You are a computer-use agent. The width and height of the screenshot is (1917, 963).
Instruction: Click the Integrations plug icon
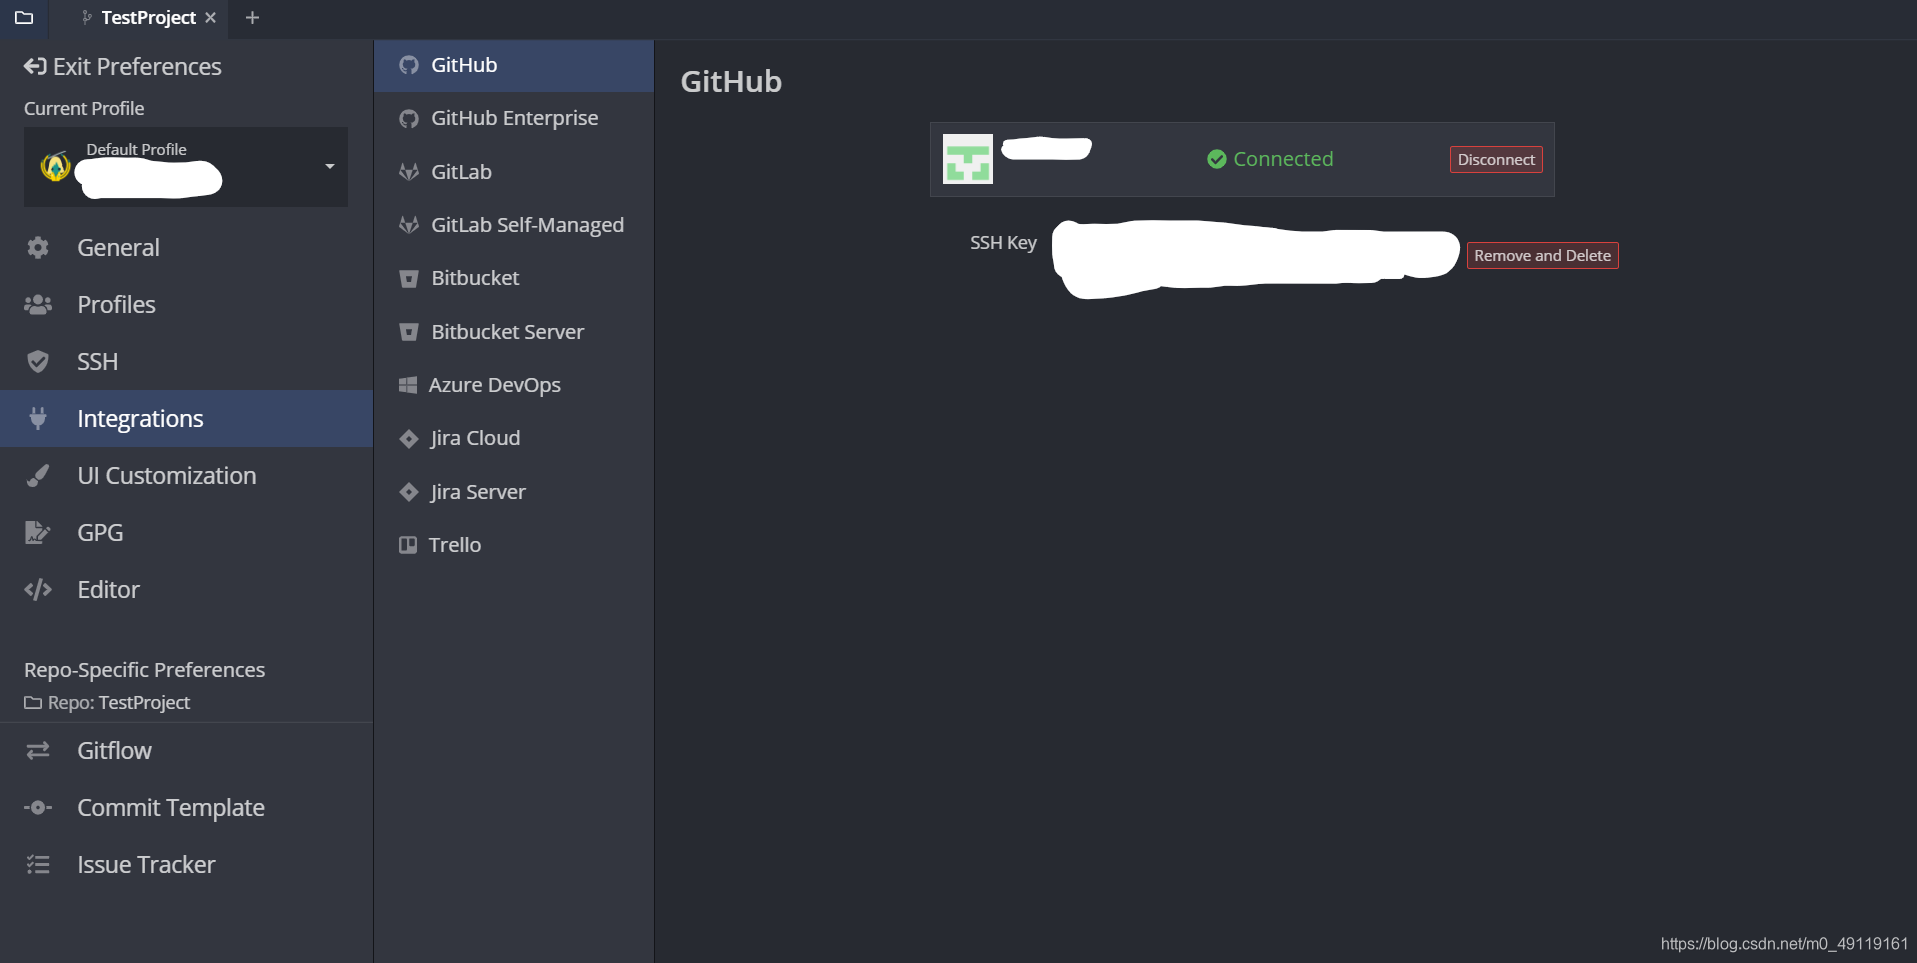point(38,419)
